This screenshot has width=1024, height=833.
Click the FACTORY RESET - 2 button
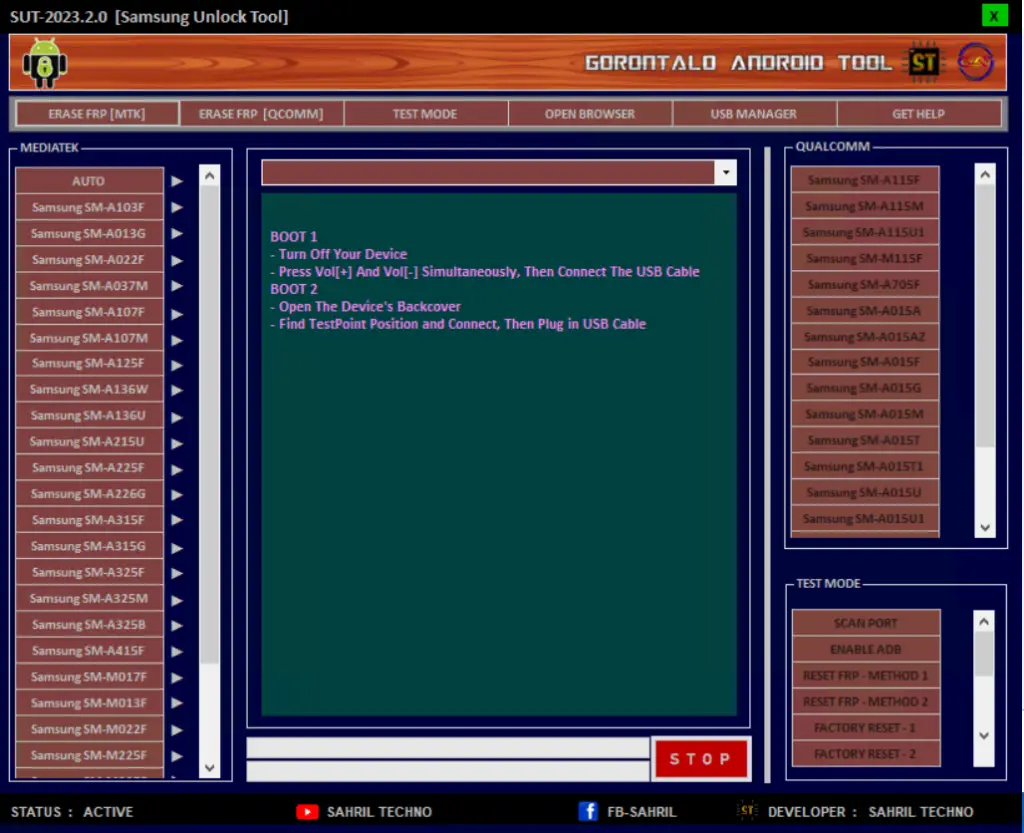866,754
